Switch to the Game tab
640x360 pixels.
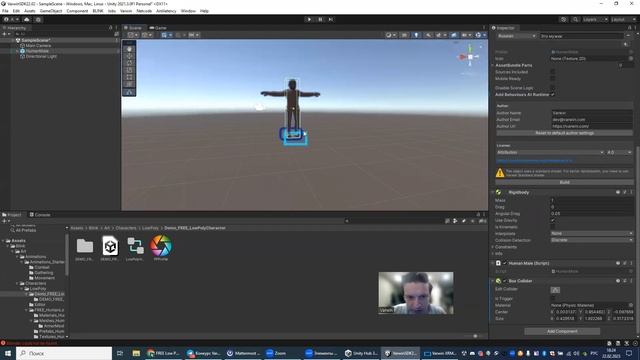tap(158, 28)
